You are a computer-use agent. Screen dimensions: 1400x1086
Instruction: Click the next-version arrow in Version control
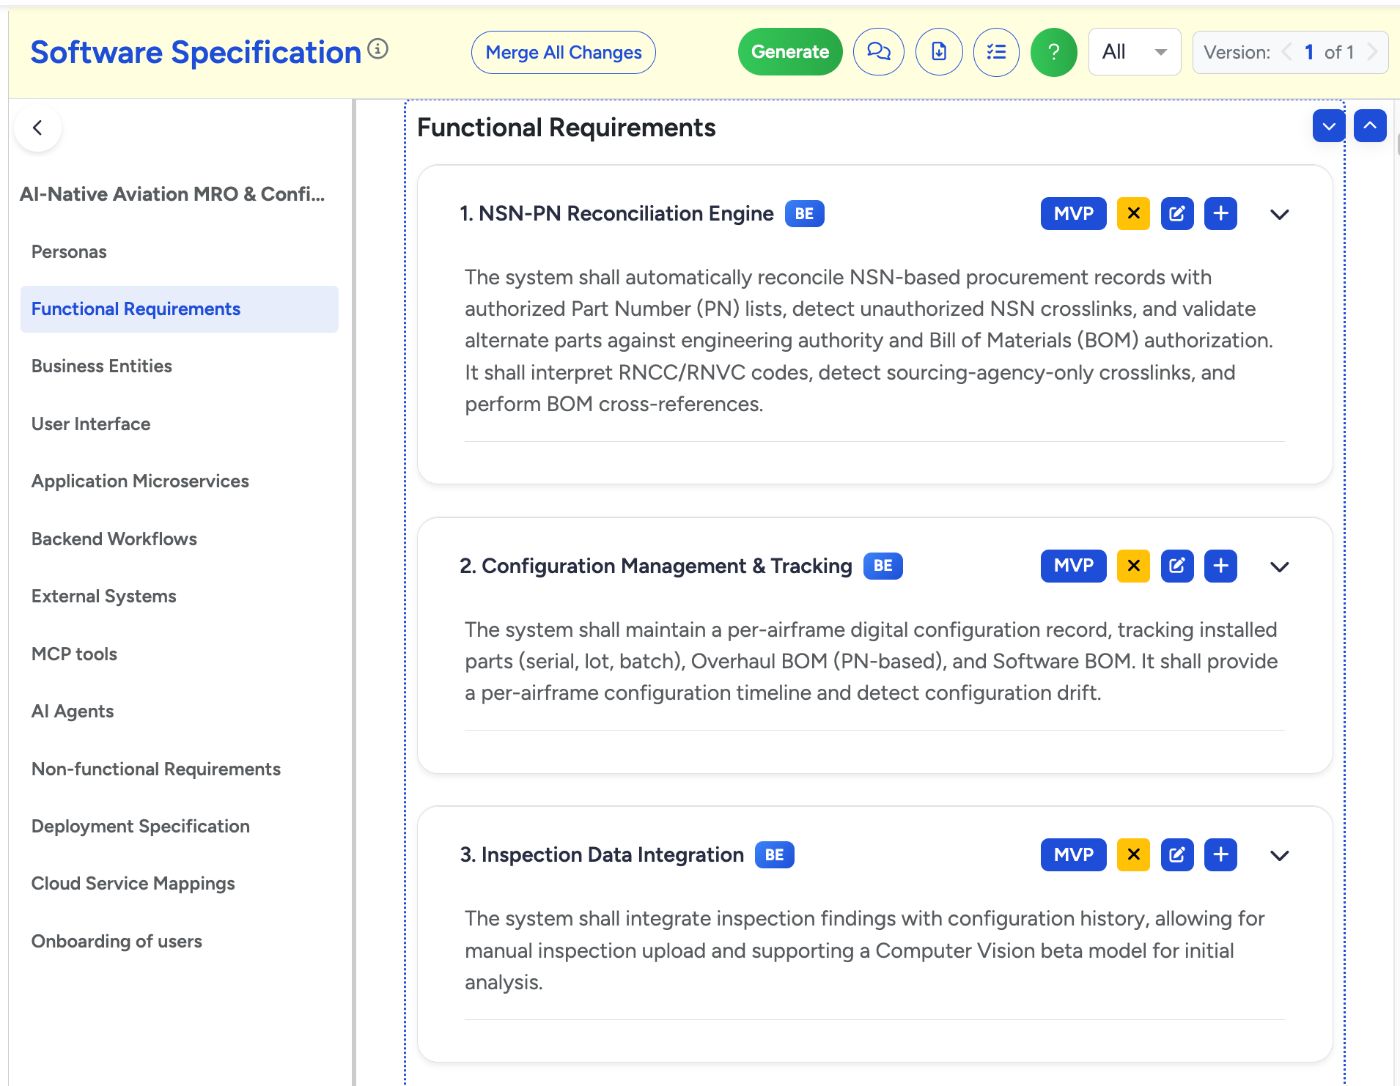click(x=1372, y=52)
